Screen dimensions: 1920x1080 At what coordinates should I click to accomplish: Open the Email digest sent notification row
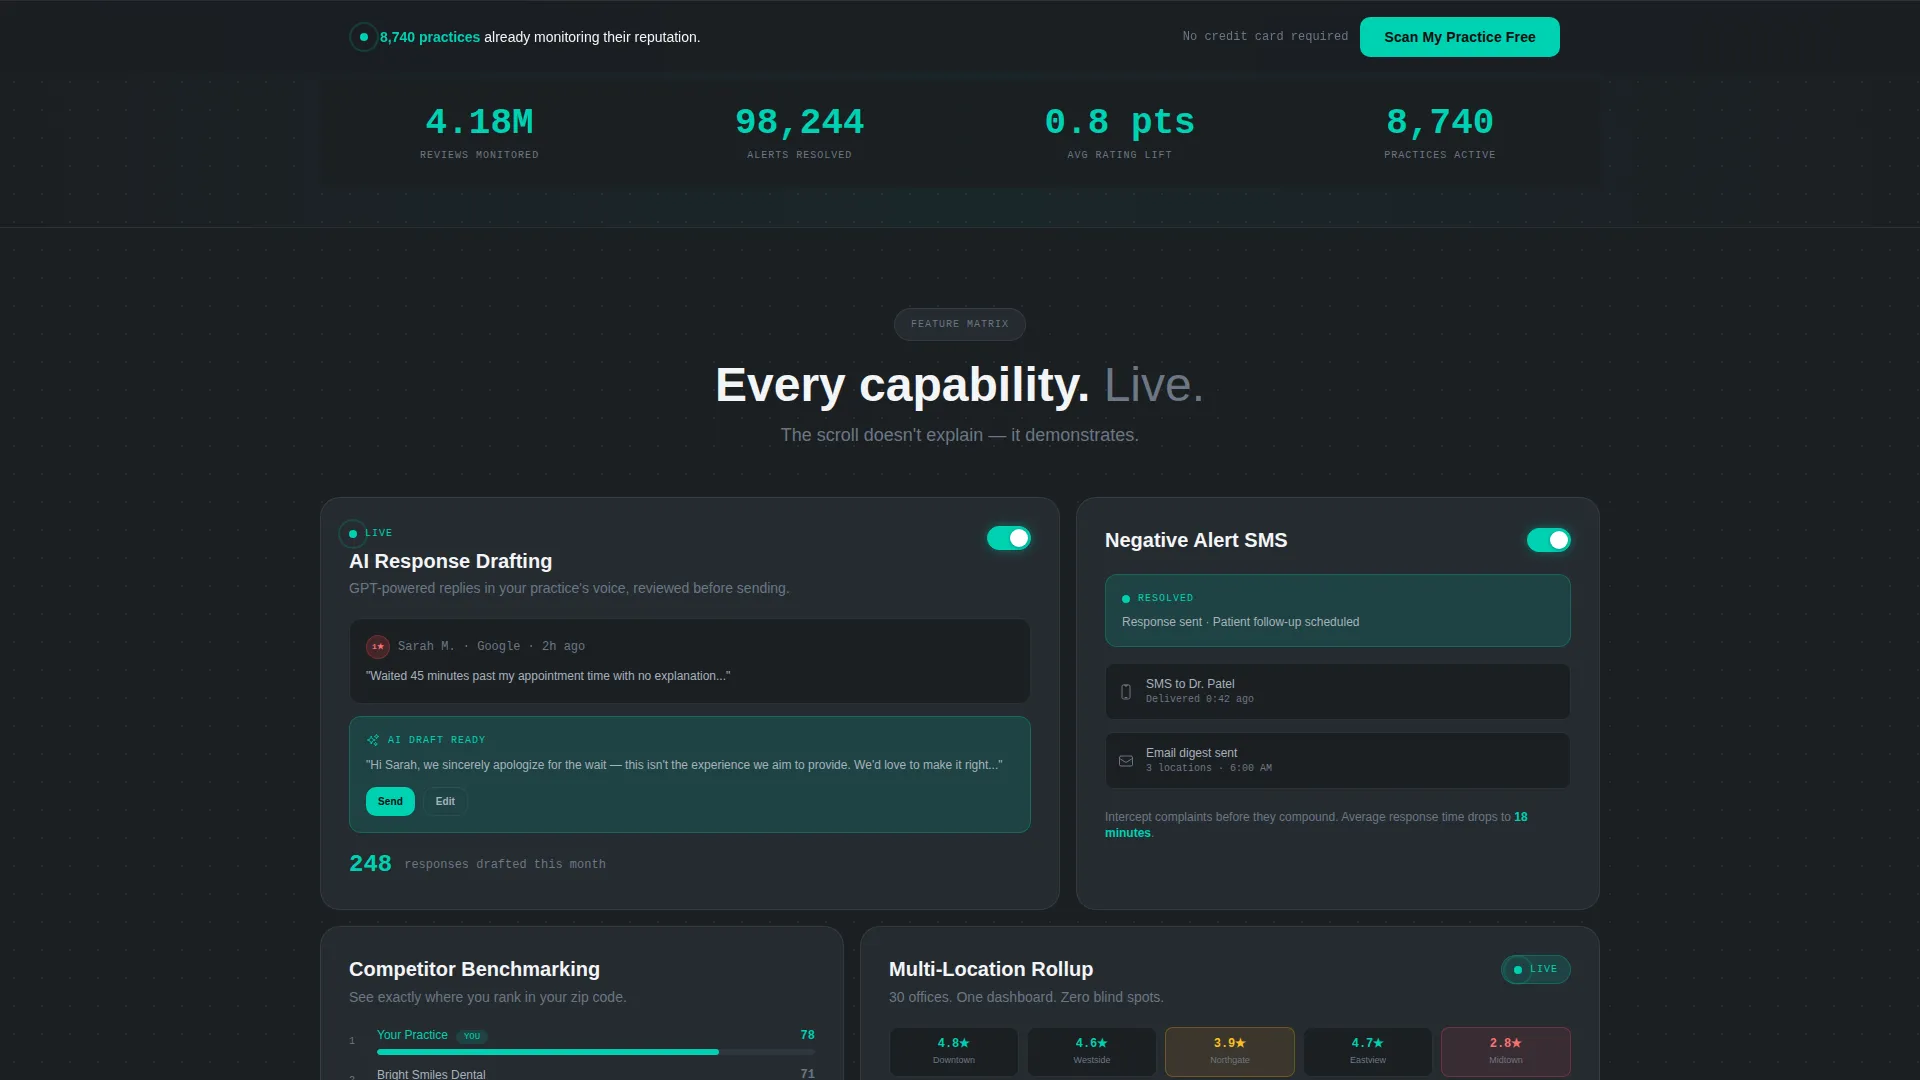coord(1338,761)
